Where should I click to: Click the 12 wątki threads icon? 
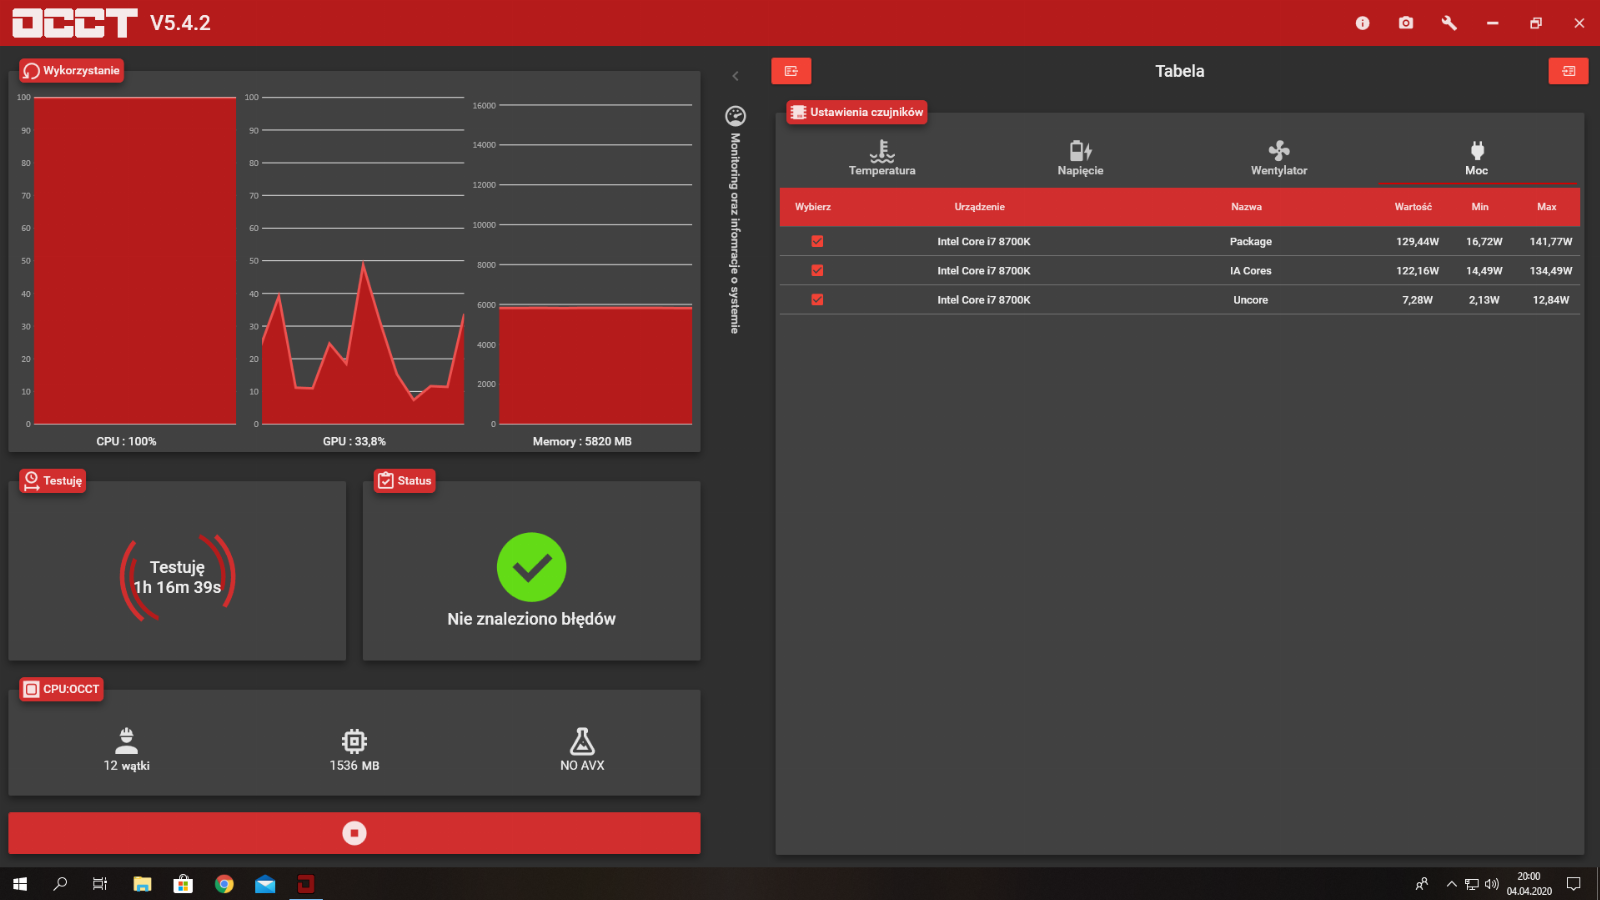[x=127, y=741]
